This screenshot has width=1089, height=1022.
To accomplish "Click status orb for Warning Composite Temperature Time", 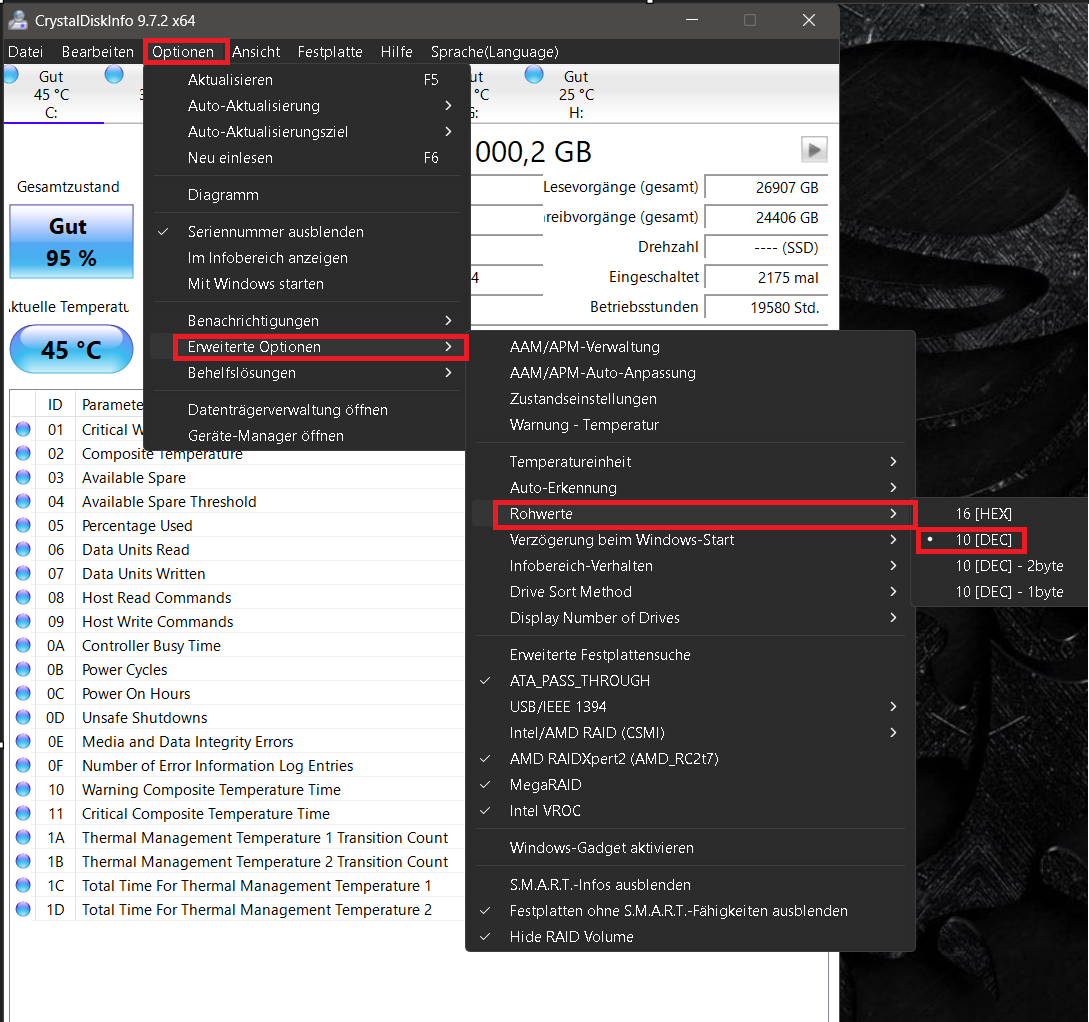I will pos(23,789).
